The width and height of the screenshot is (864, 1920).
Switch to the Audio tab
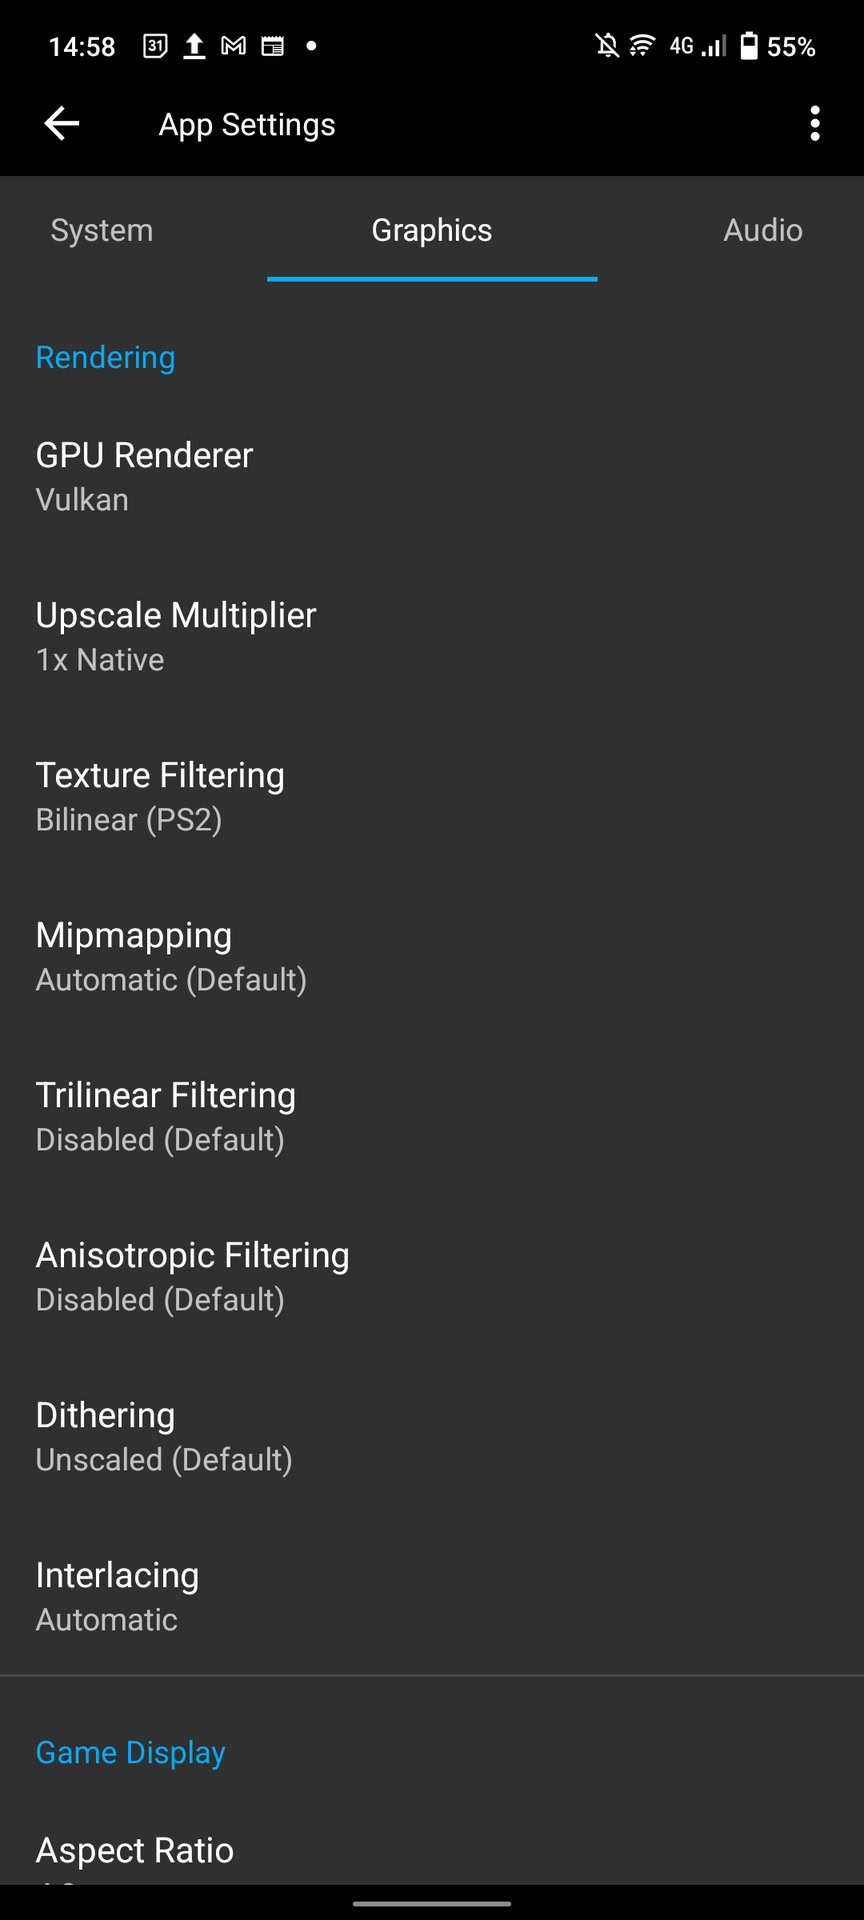click(x=763, y=230)
